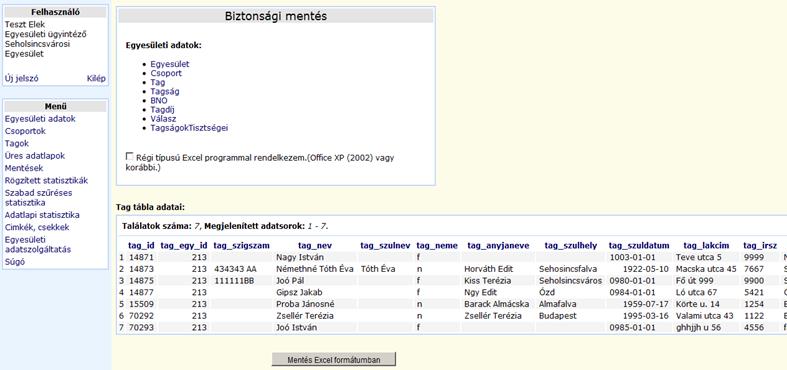Open Adatlapi statisztika menu item

coord(42,215)
